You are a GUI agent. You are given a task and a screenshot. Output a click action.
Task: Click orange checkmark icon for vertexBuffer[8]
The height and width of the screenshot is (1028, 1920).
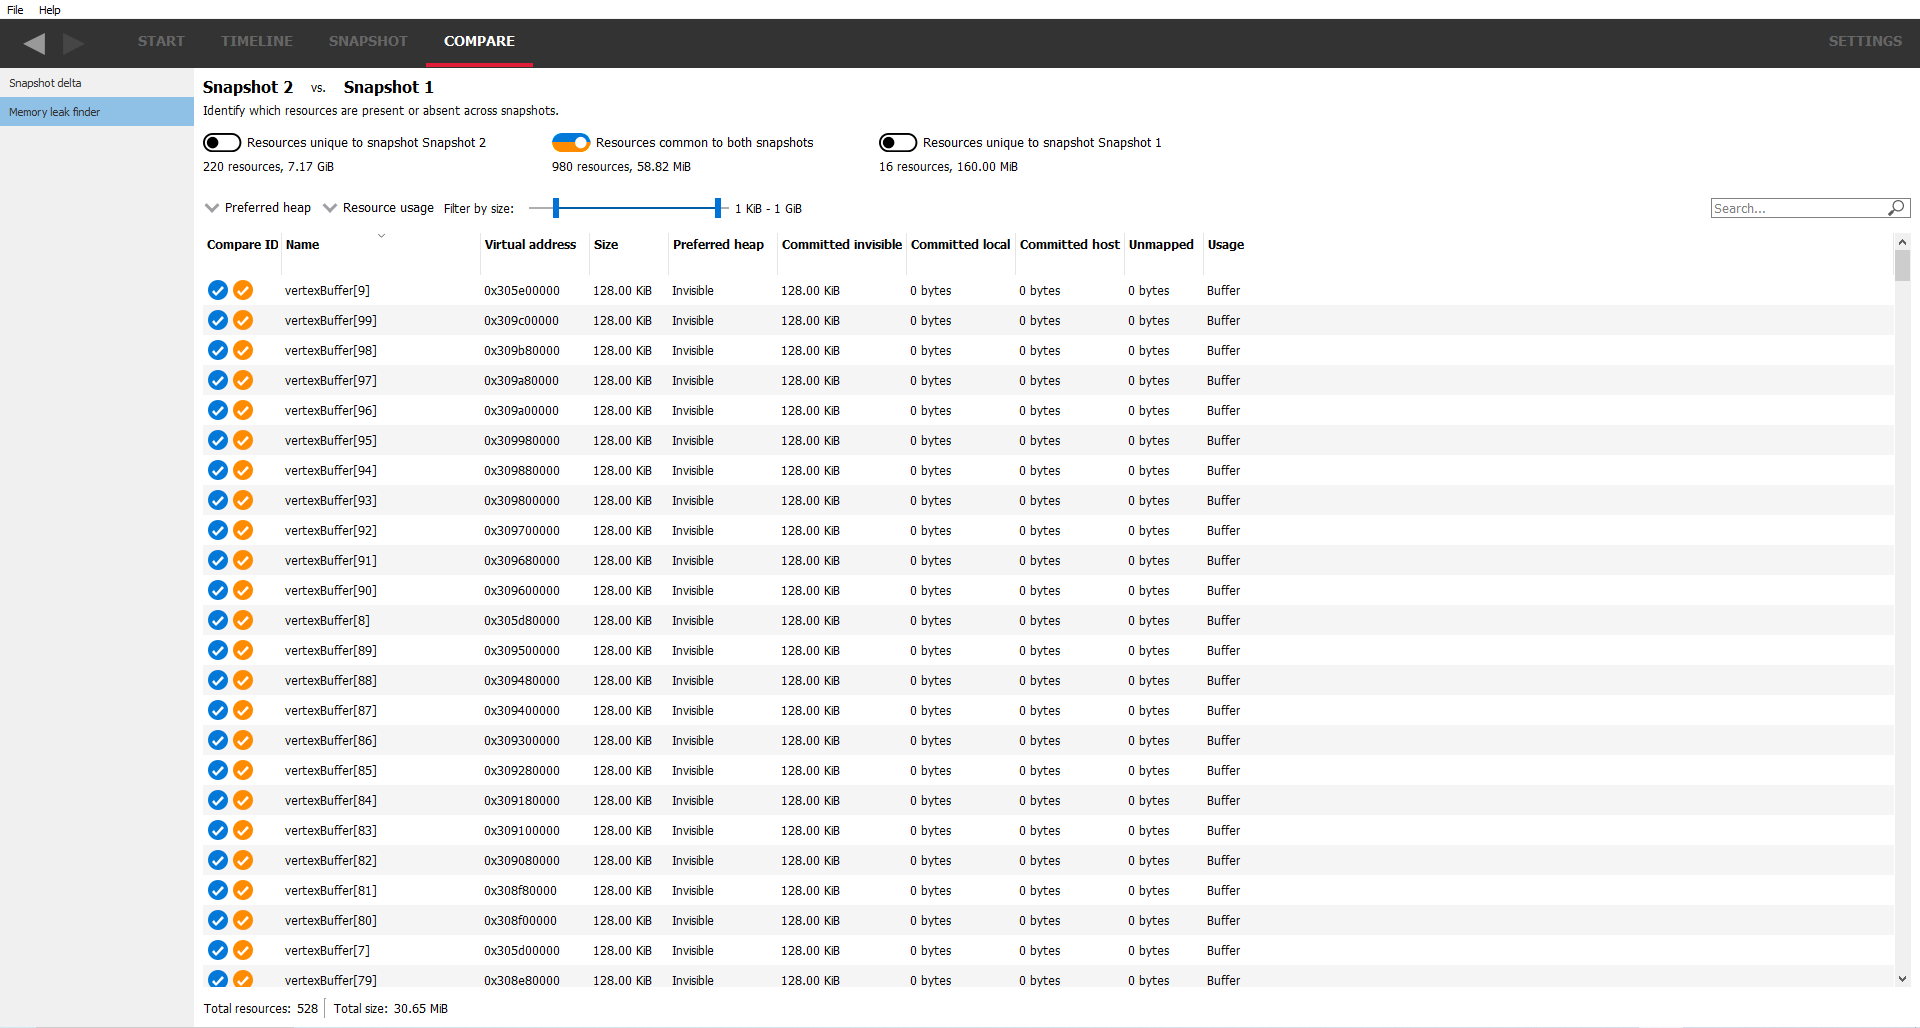point(243,620)
